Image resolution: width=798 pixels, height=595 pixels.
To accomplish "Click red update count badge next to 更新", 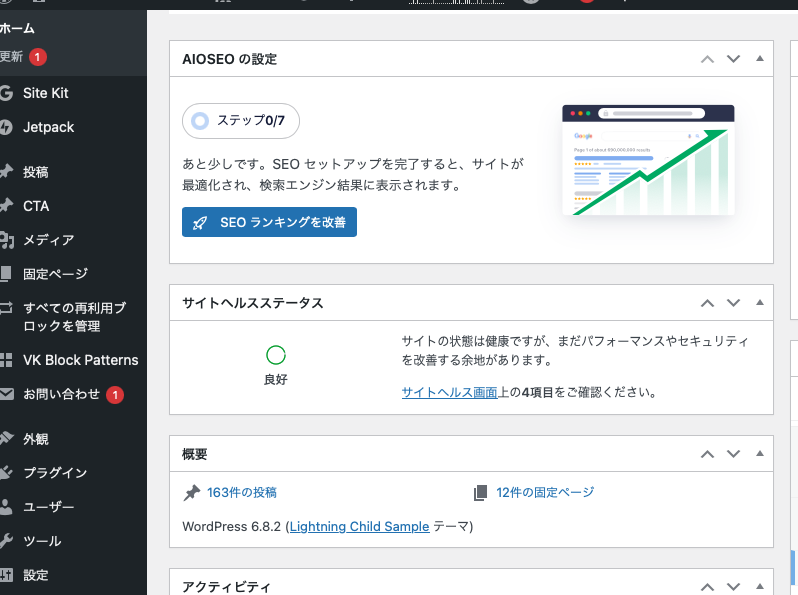I will click(x=38, y=57).
